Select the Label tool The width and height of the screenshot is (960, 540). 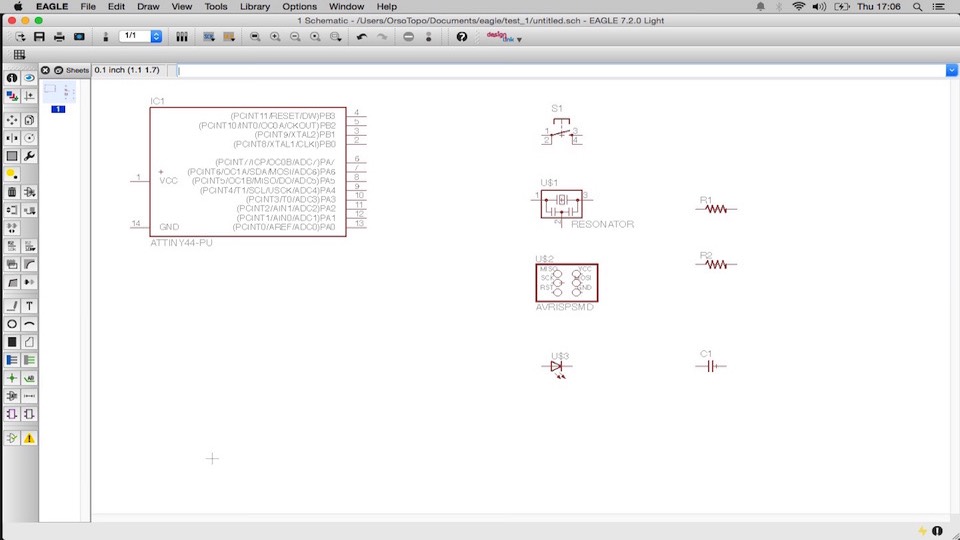(29, 378)
